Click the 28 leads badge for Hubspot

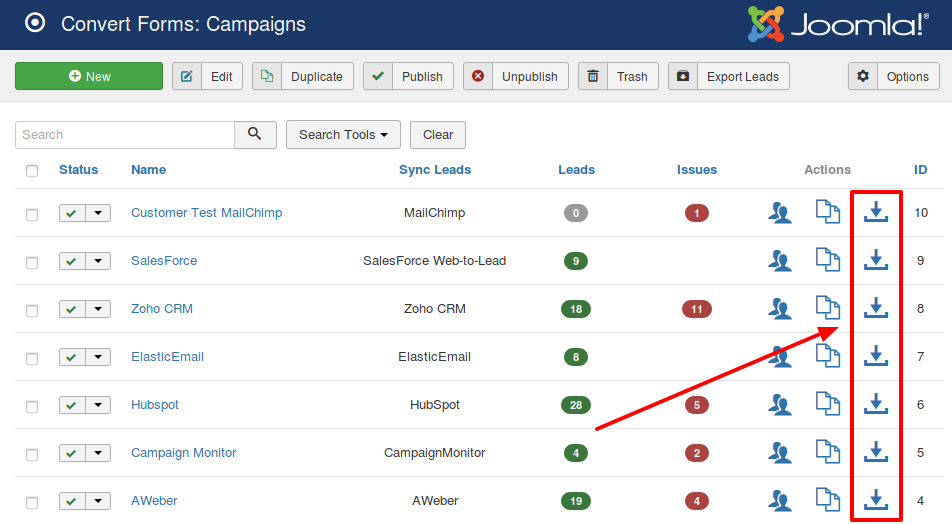point(576,405)
